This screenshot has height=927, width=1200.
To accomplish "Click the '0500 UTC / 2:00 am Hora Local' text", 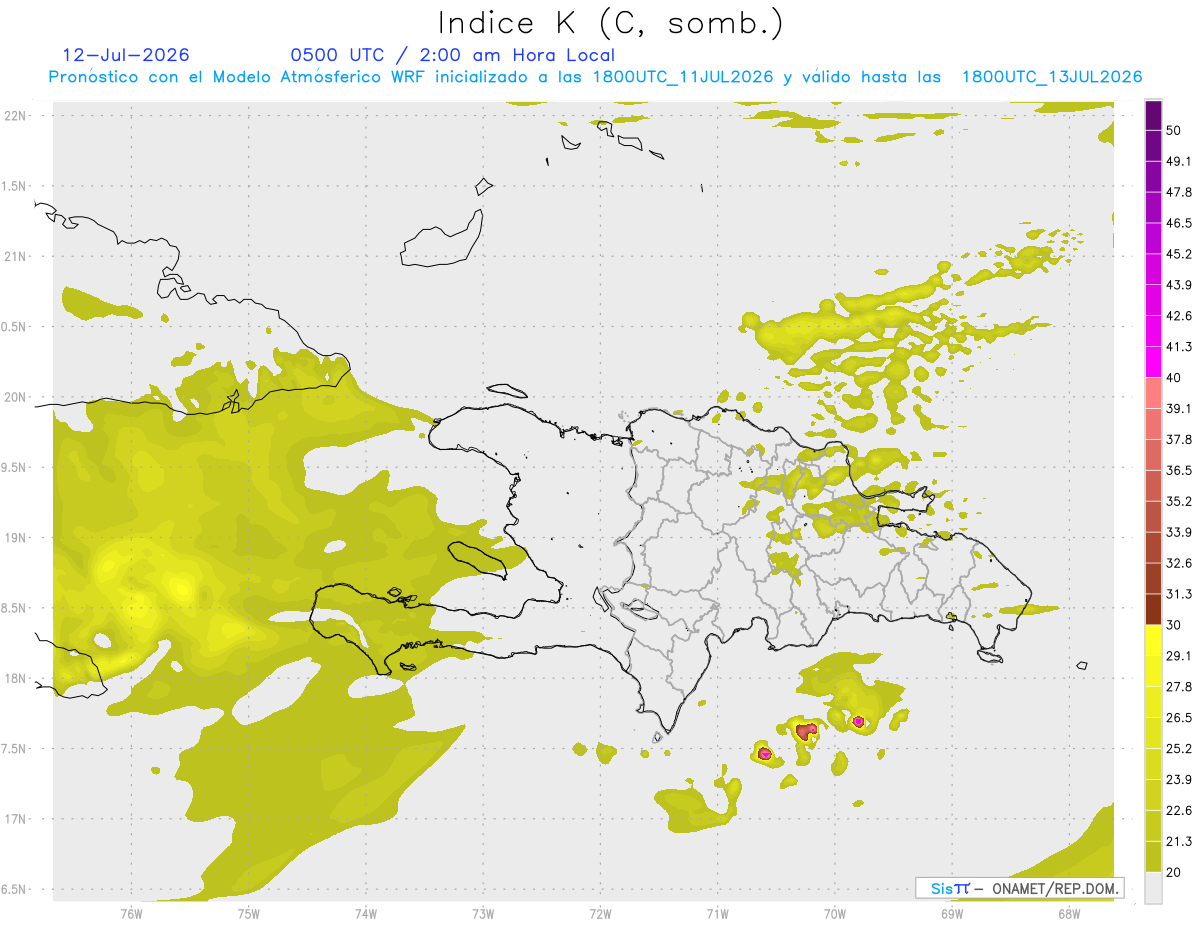I will (x=452, y=55).
